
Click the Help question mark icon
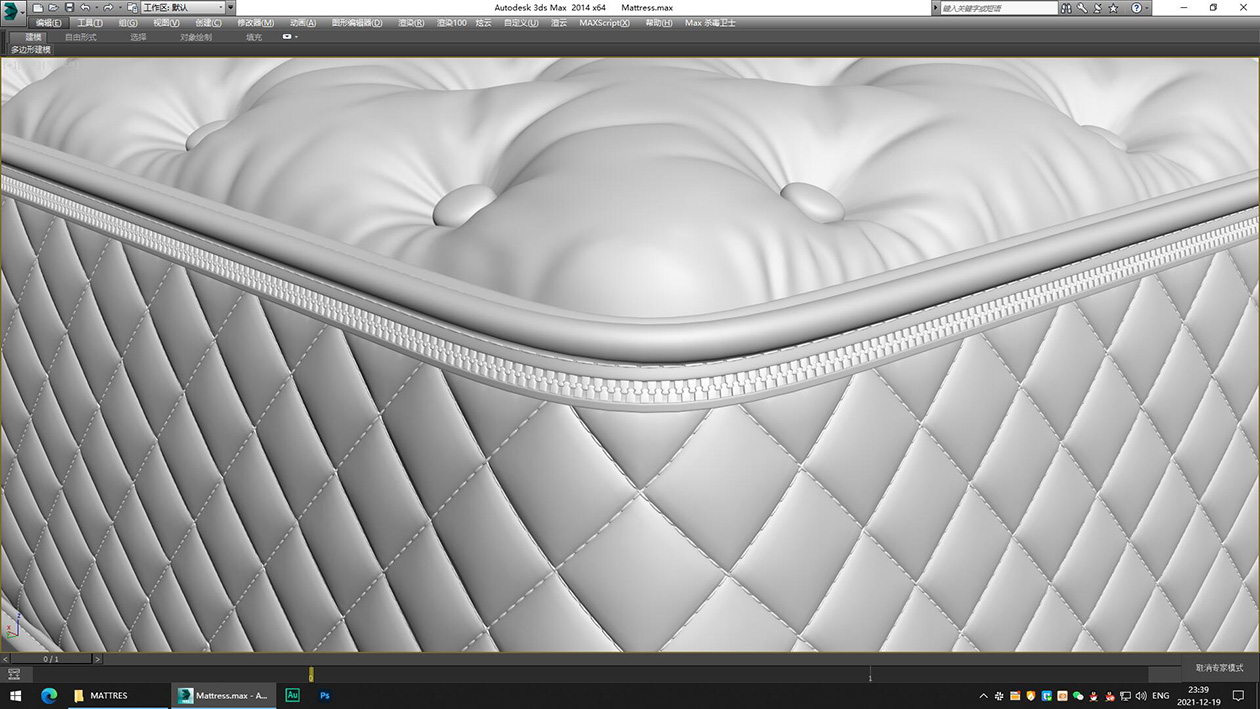pyautogui.click(x=1136, y=8)
